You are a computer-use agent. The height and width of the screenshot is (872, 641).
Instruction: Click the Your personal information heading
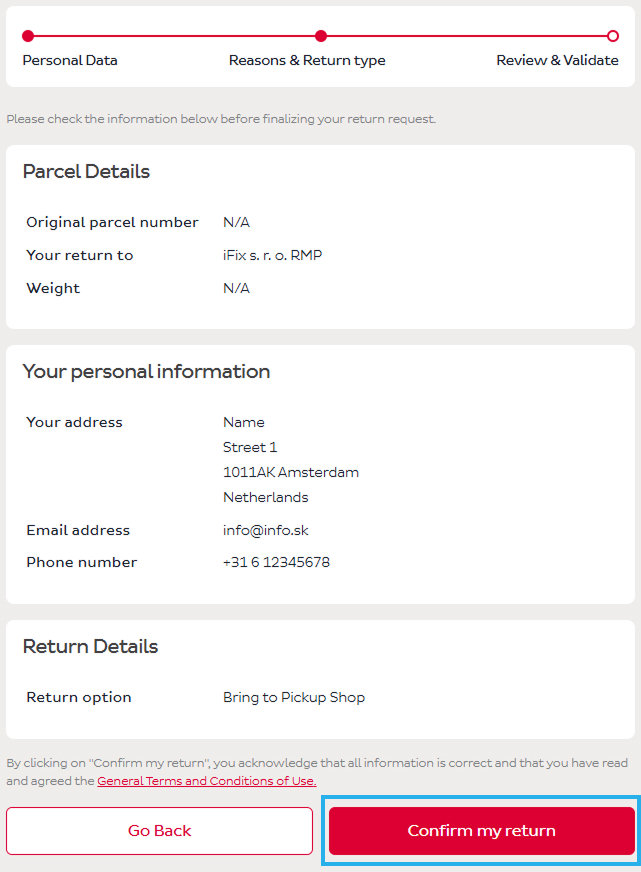146,372
